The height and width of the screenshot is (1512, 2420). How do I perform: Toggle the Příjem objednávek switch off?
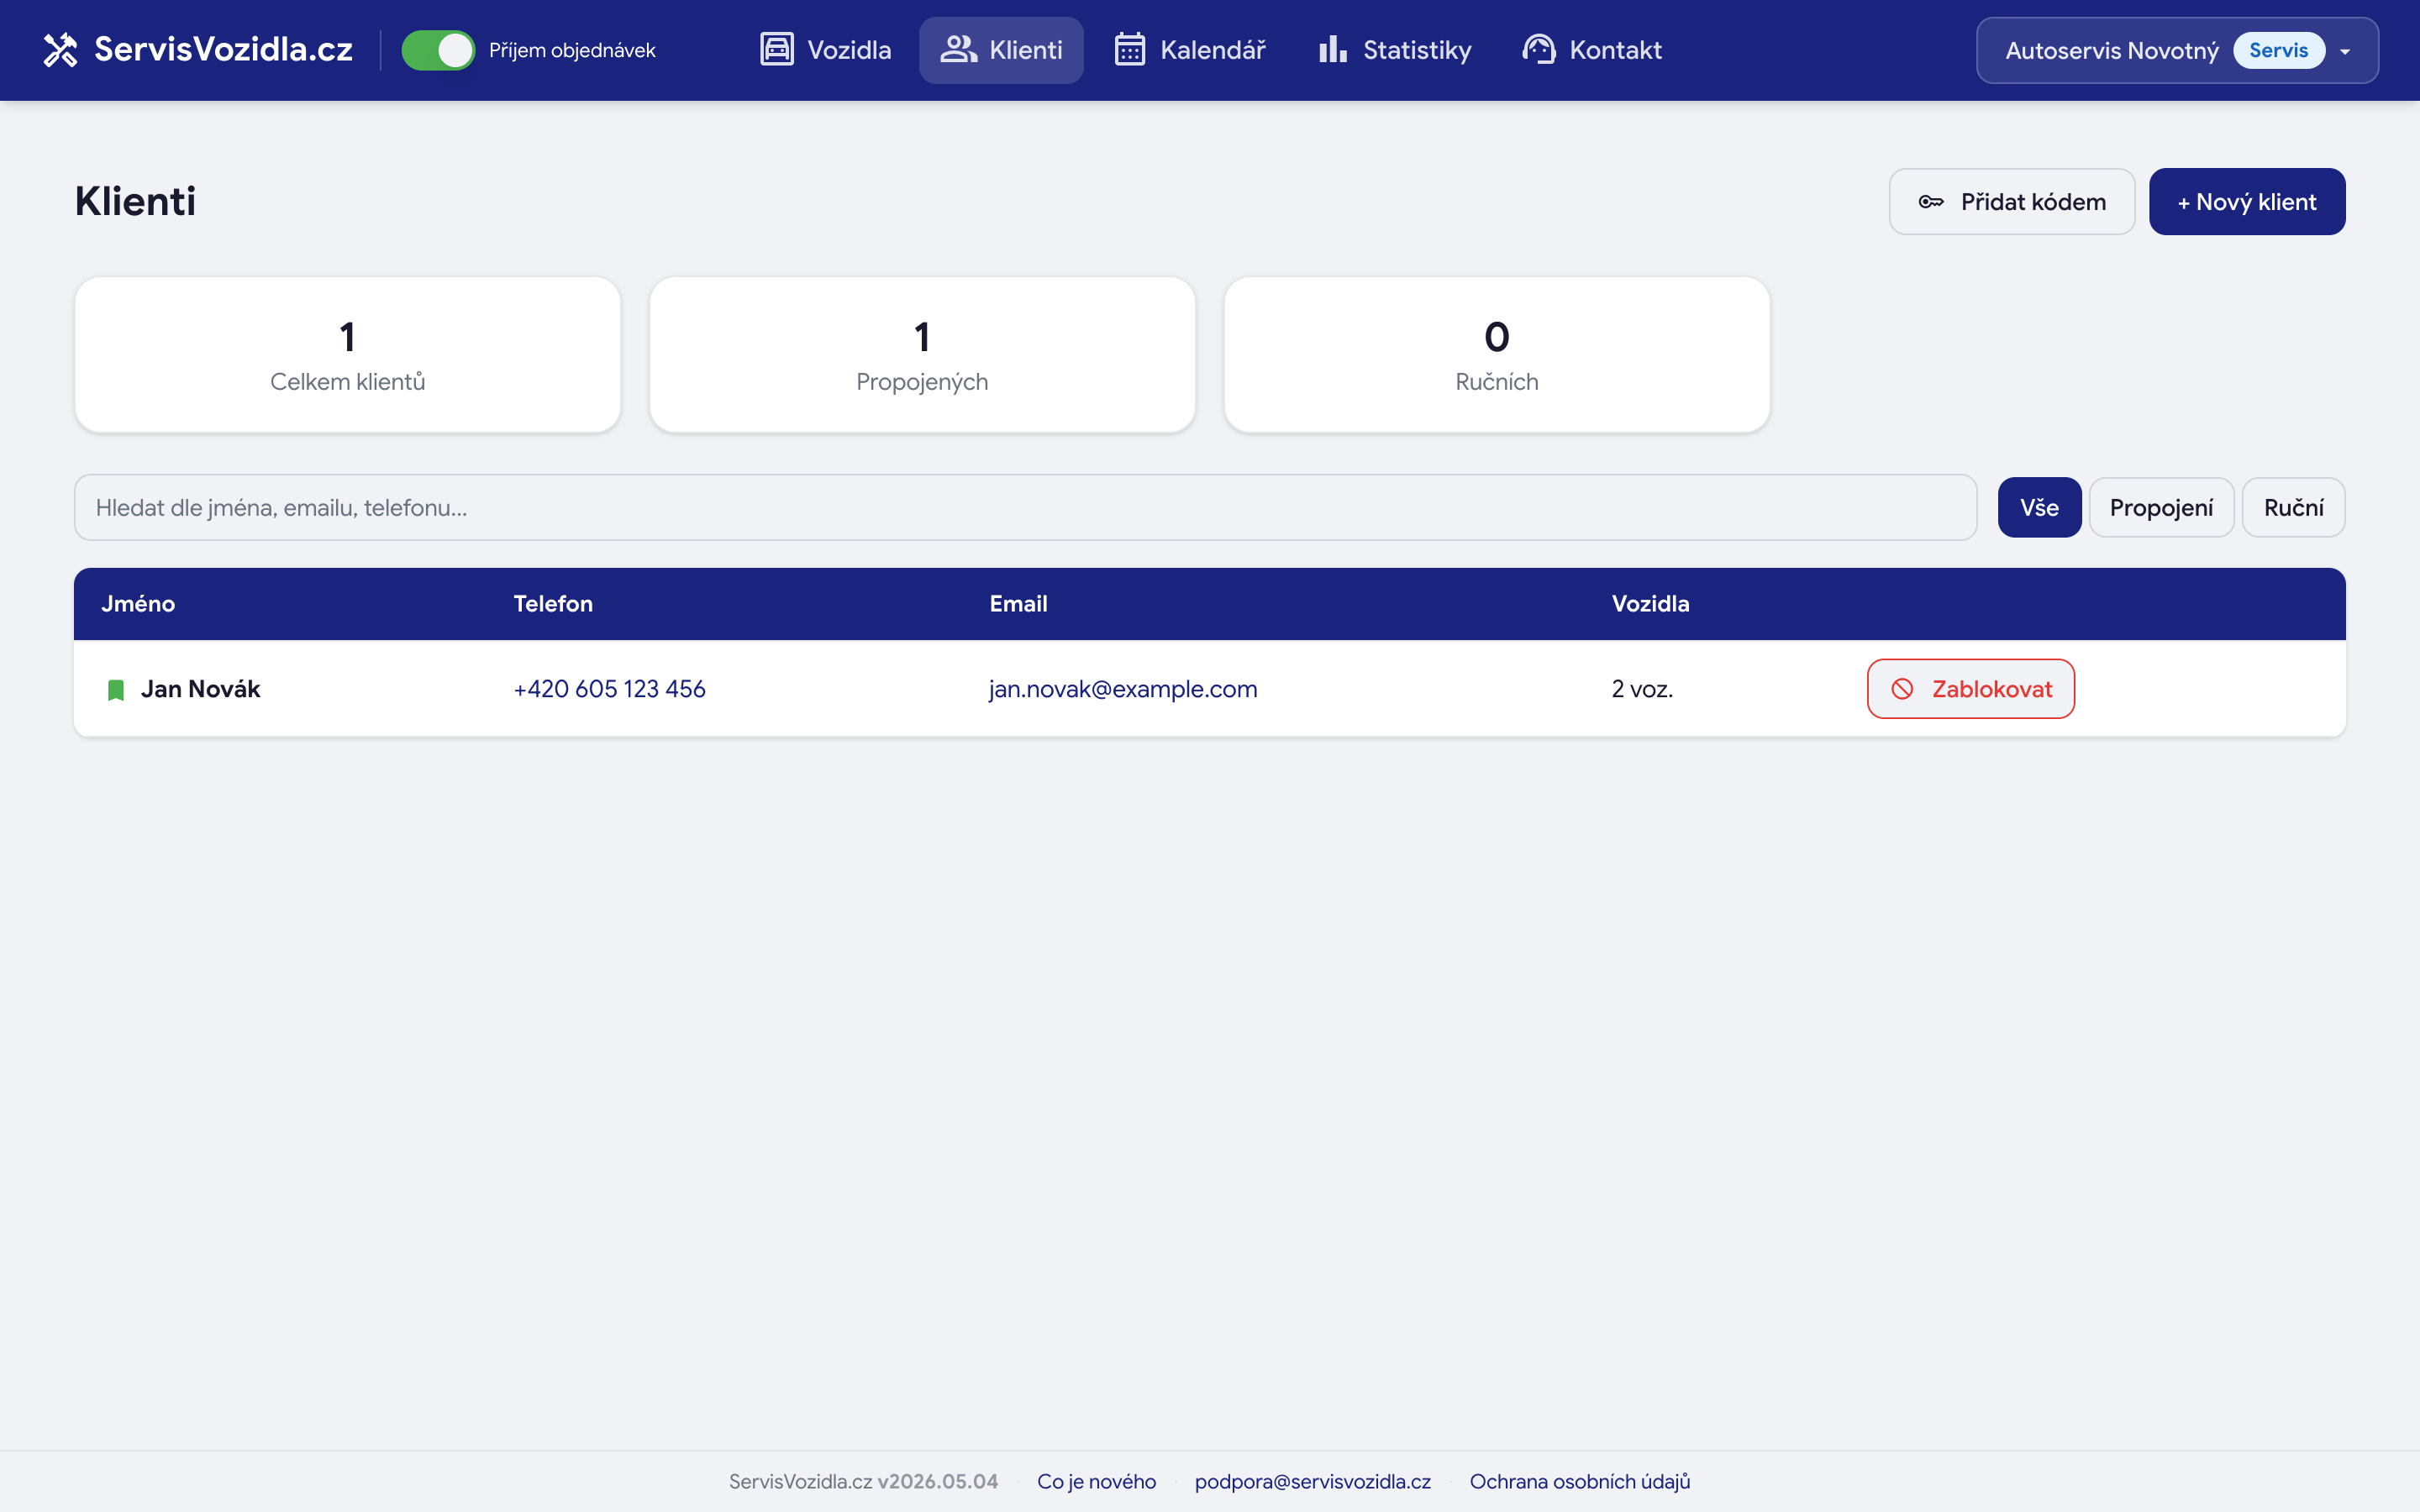pos(438,50)
